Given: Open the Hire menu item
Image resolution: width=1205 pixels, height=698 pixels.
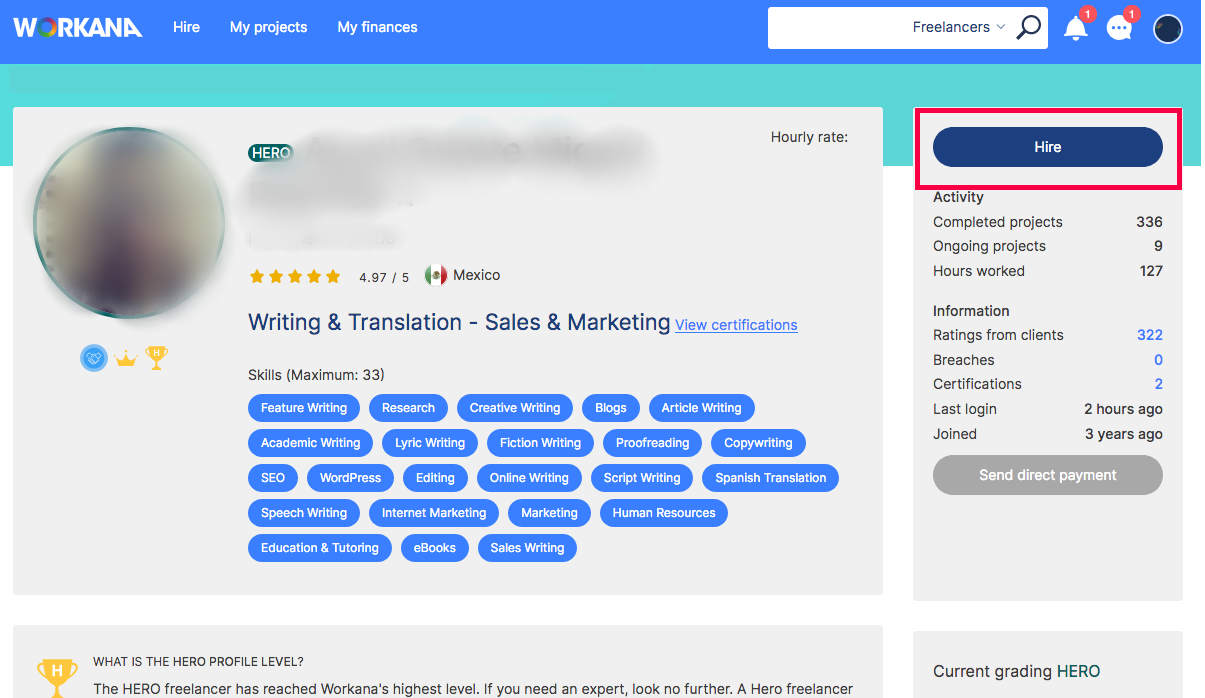Looking at the screenshot, I should click(x=186, y=27).
